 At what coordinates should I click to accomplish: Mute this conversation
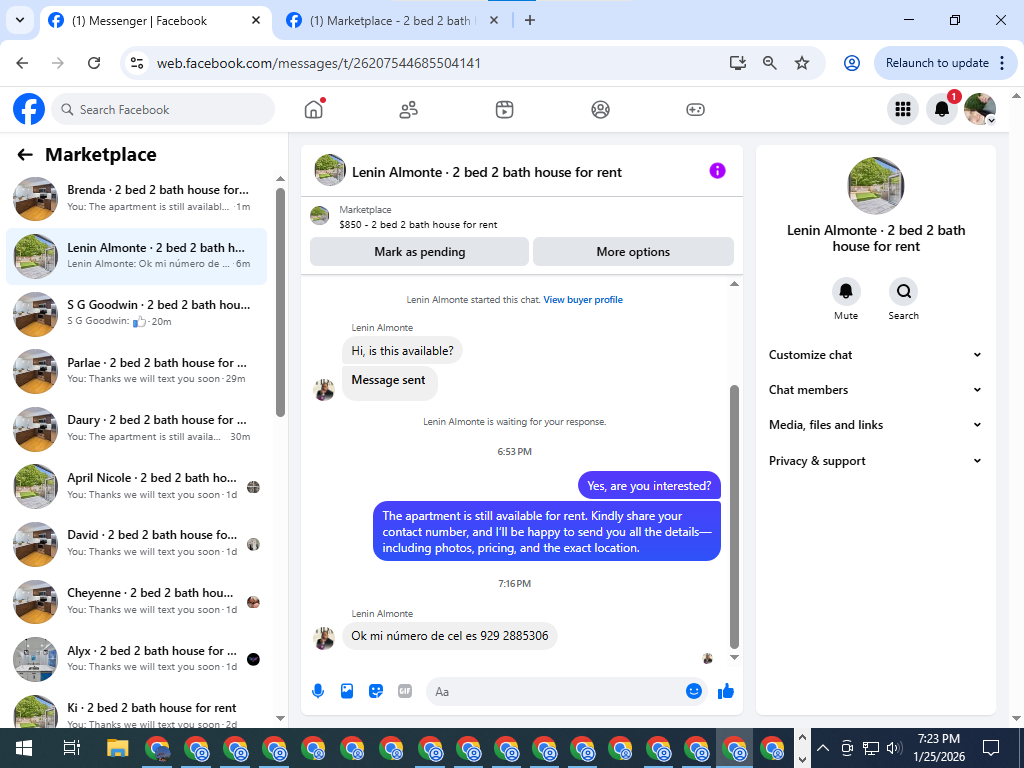[x=846, y=291]
